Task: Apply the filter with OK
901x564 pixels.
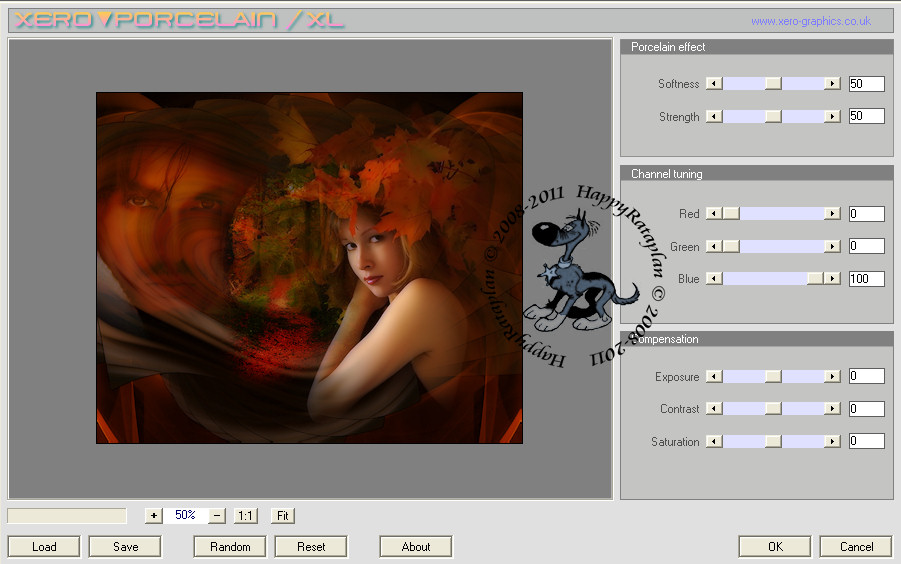Action: click(775, 547)
